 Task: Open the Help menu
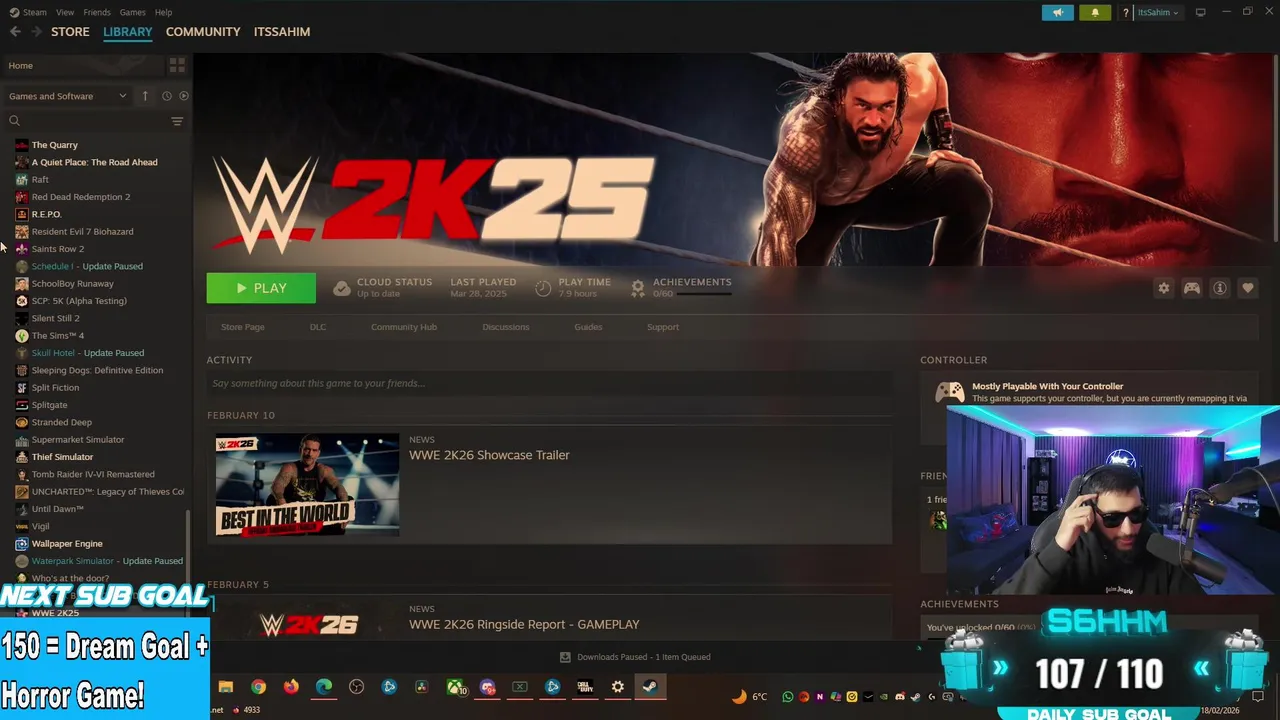pos(163,12)
